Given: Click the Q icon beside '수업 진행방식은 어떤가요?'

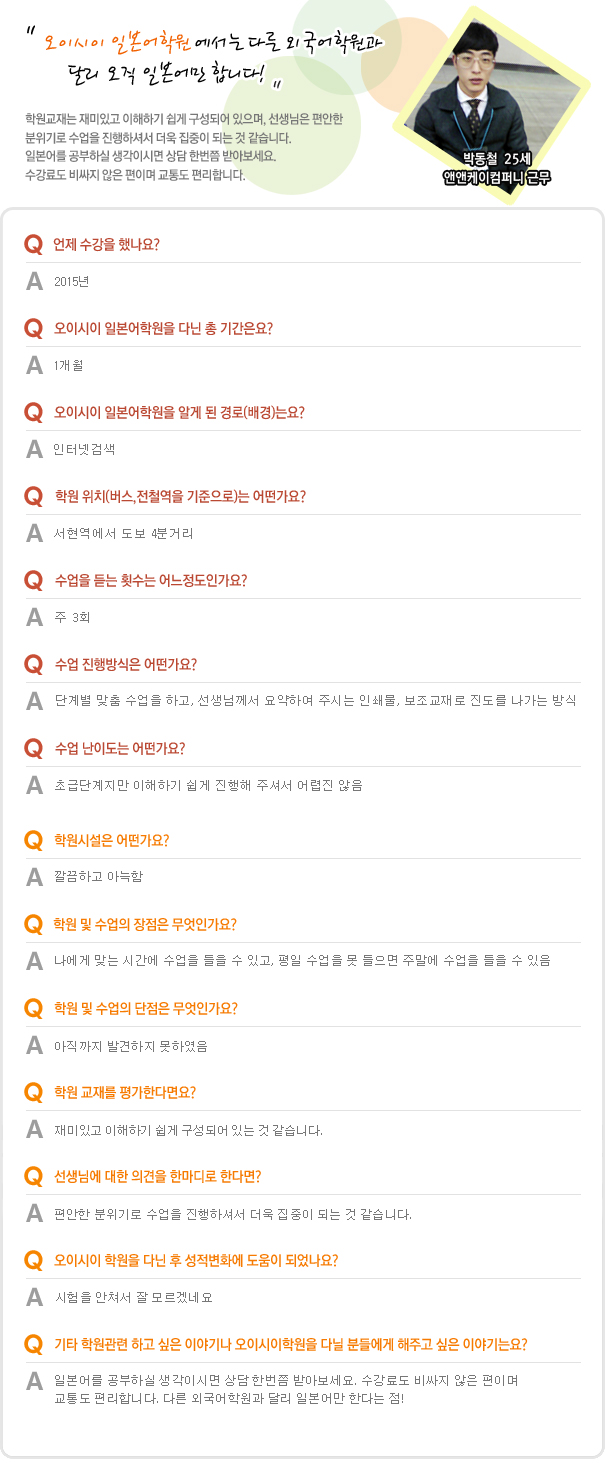Looking at the screenshot, I should (34, 665).
